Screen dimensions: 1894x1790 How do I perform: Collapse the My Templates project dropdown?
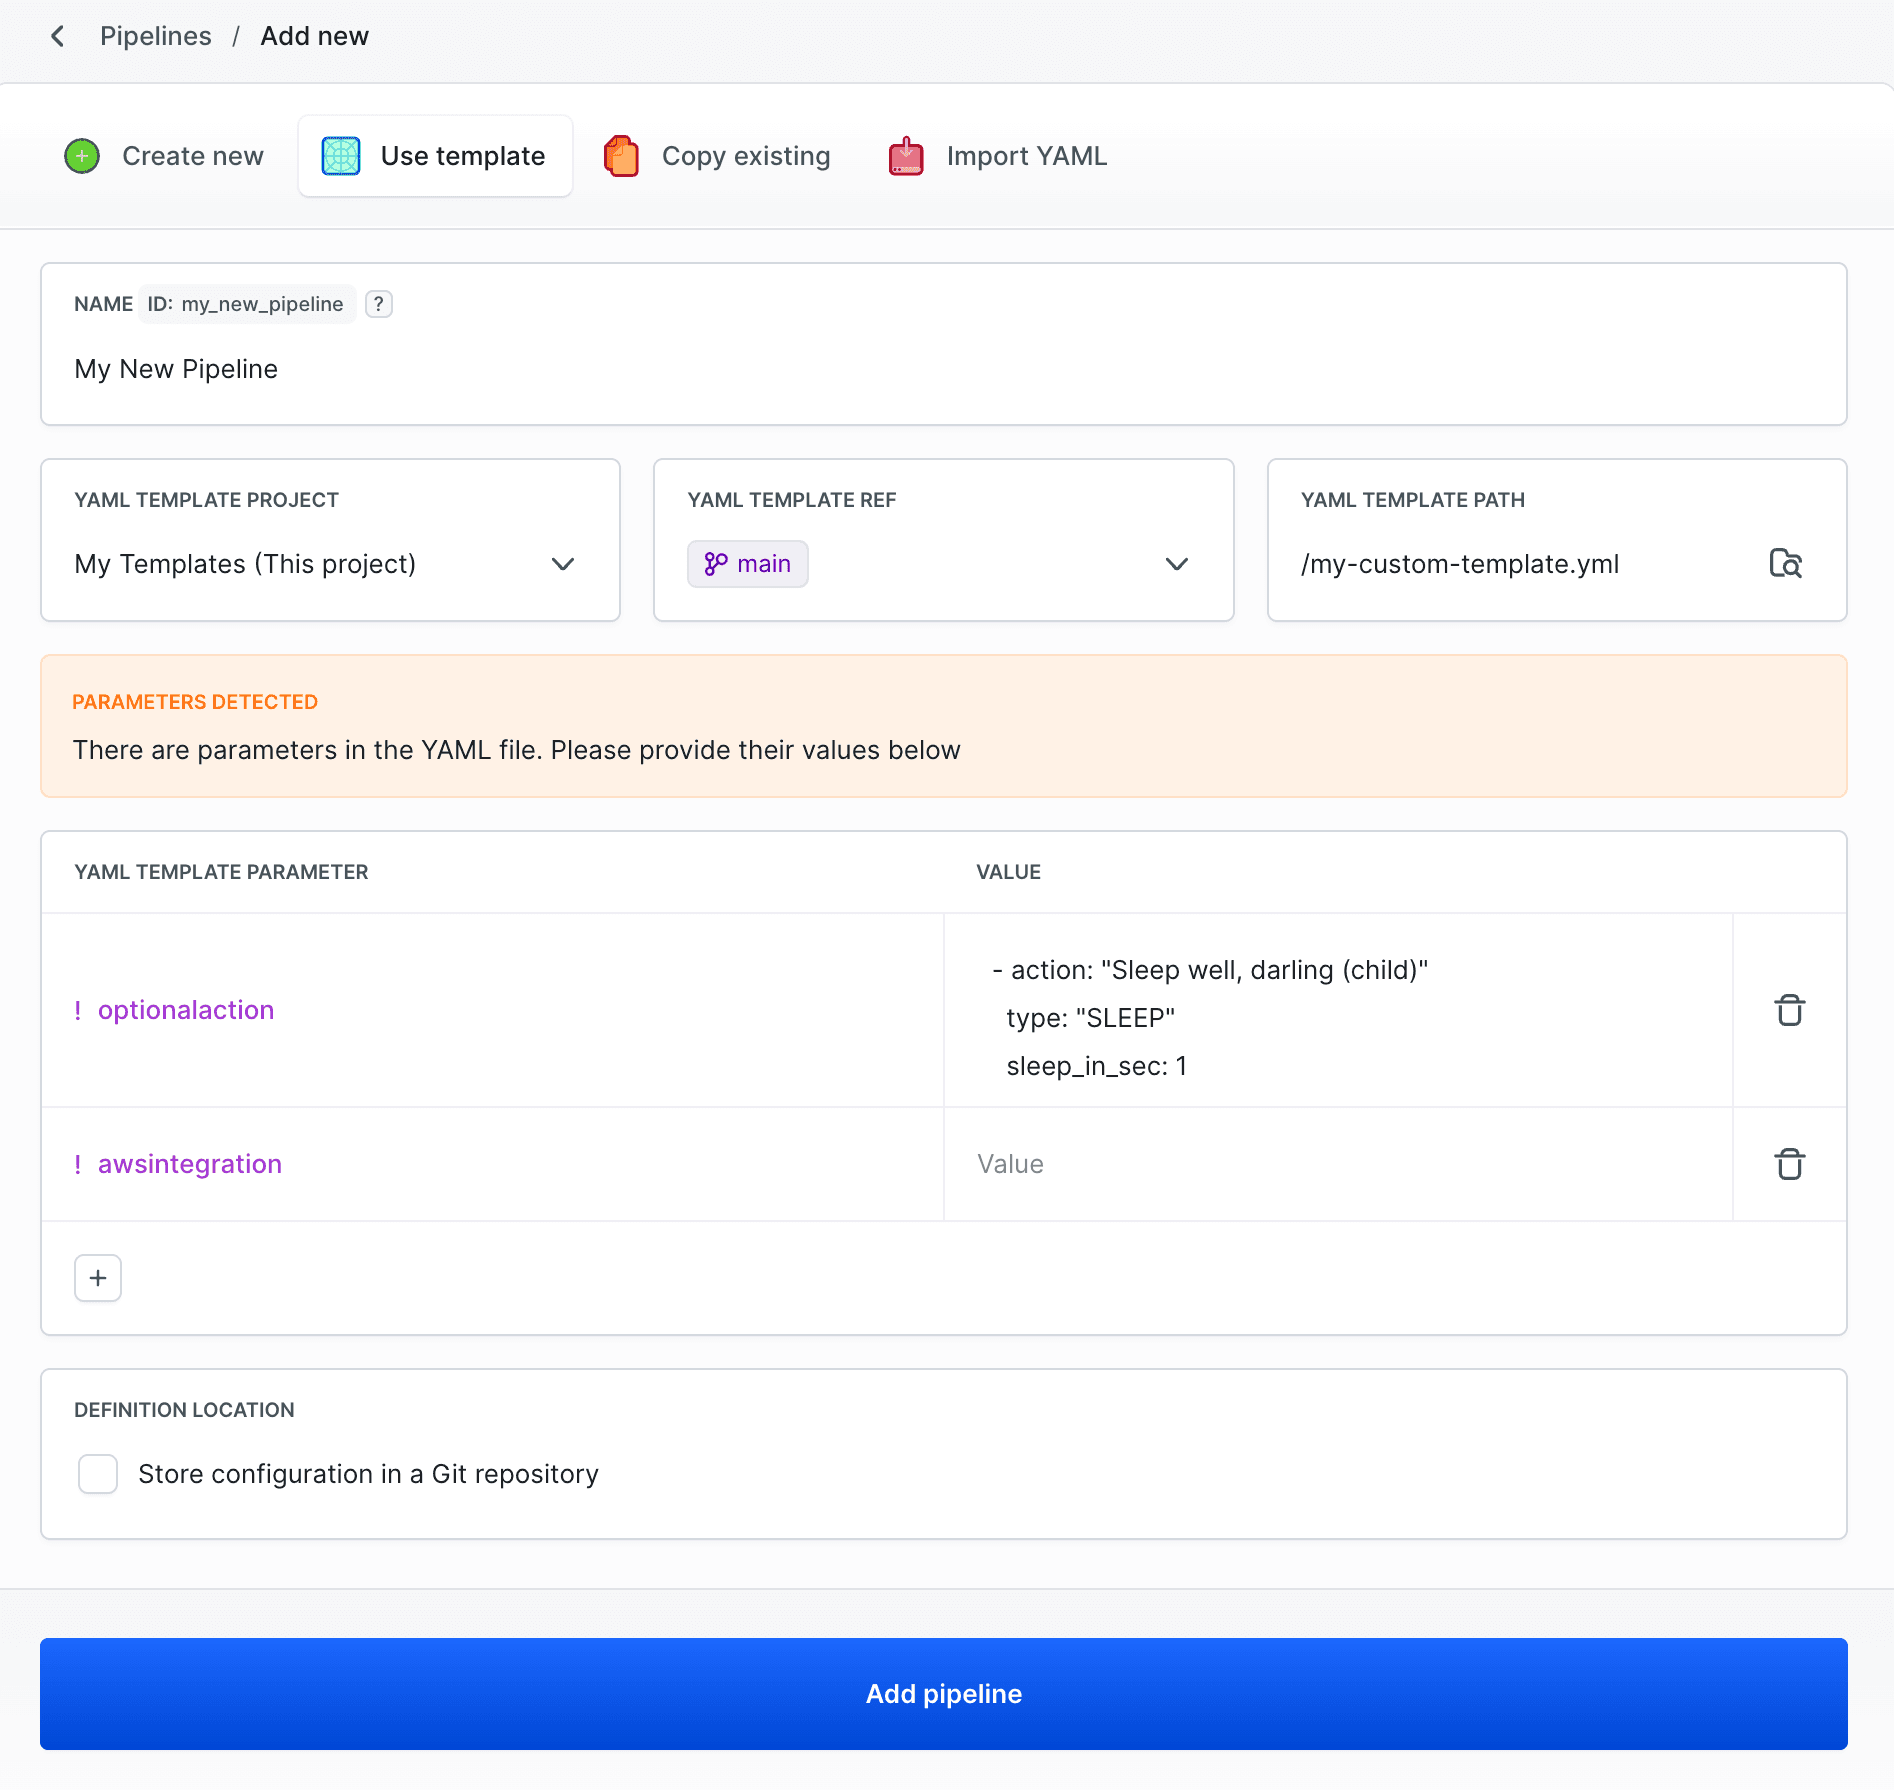[x=563, y=563]
